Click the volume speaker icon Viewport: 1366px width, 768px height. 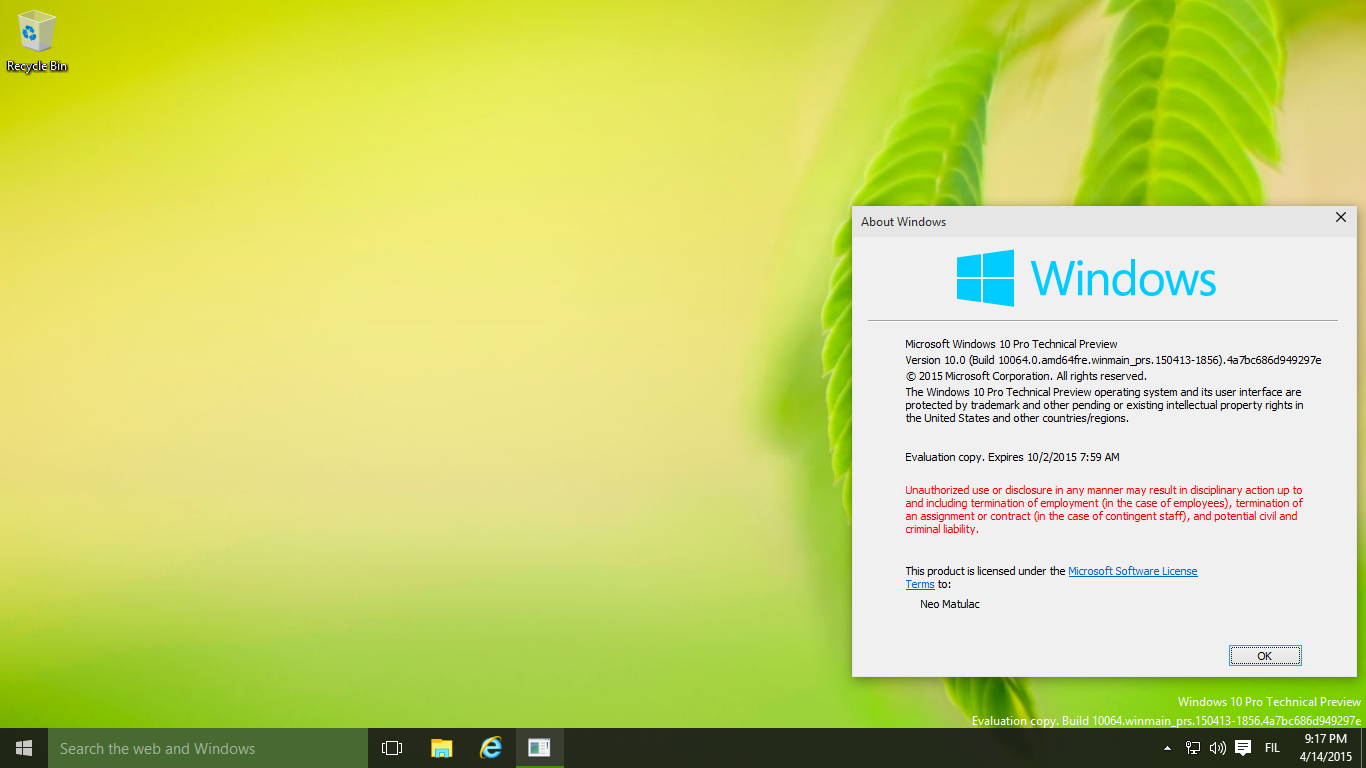point(1216,747)
